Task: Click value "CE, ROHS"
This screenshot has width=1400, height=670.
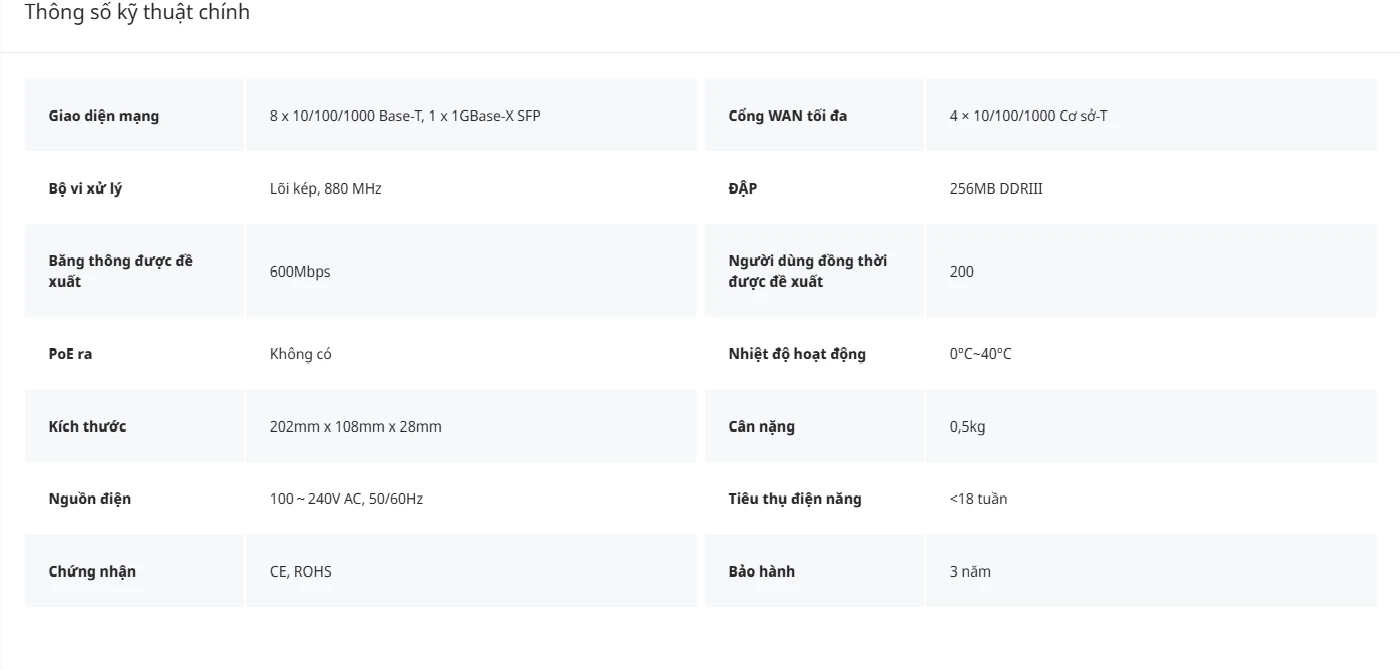Action: pyautogui.click(x=301, y=572)
